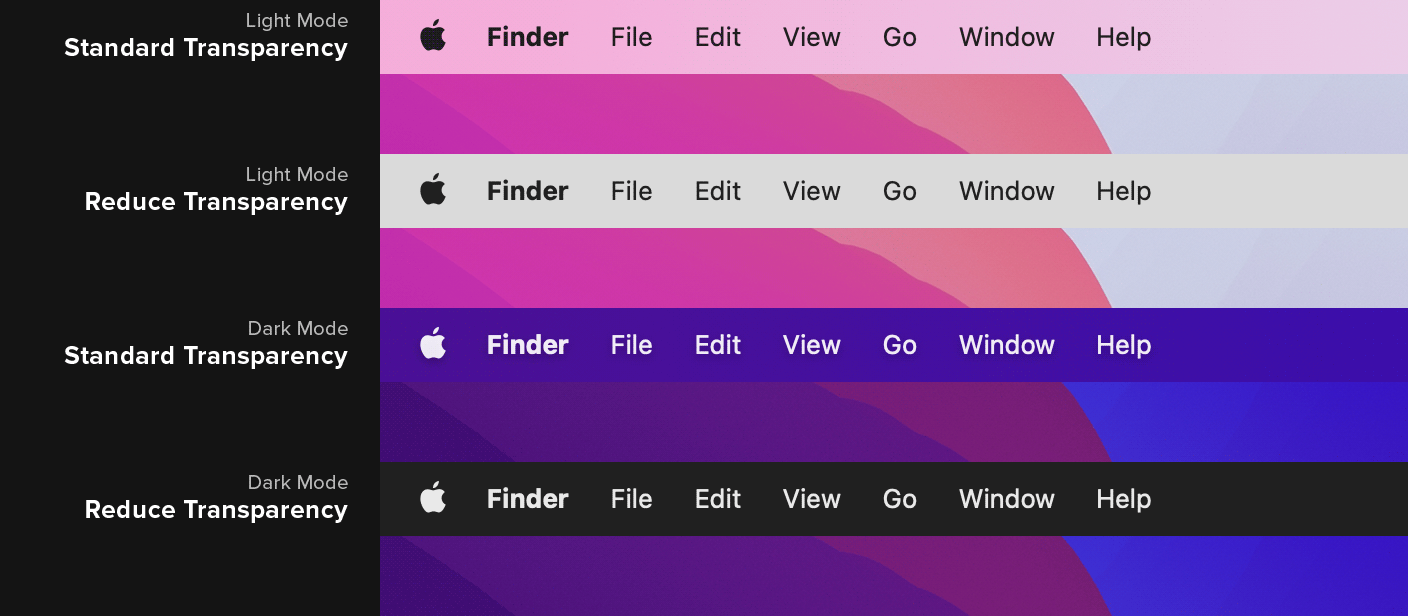The height and width of the screenshot is (616, 1408).
Task: Click the 'Light Mode' caption above Reduce Transparency
Action: pyautogui.click(x=297, y=174)
